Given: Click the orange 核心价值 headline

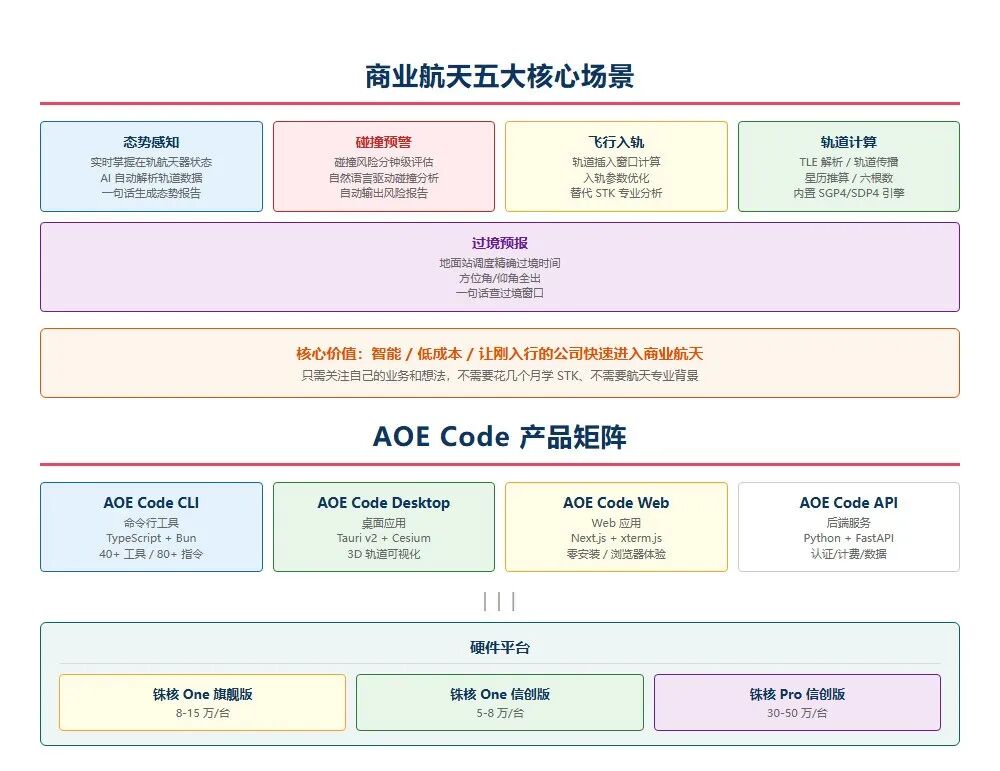Looking at the screenshot, I should (499, 353).
